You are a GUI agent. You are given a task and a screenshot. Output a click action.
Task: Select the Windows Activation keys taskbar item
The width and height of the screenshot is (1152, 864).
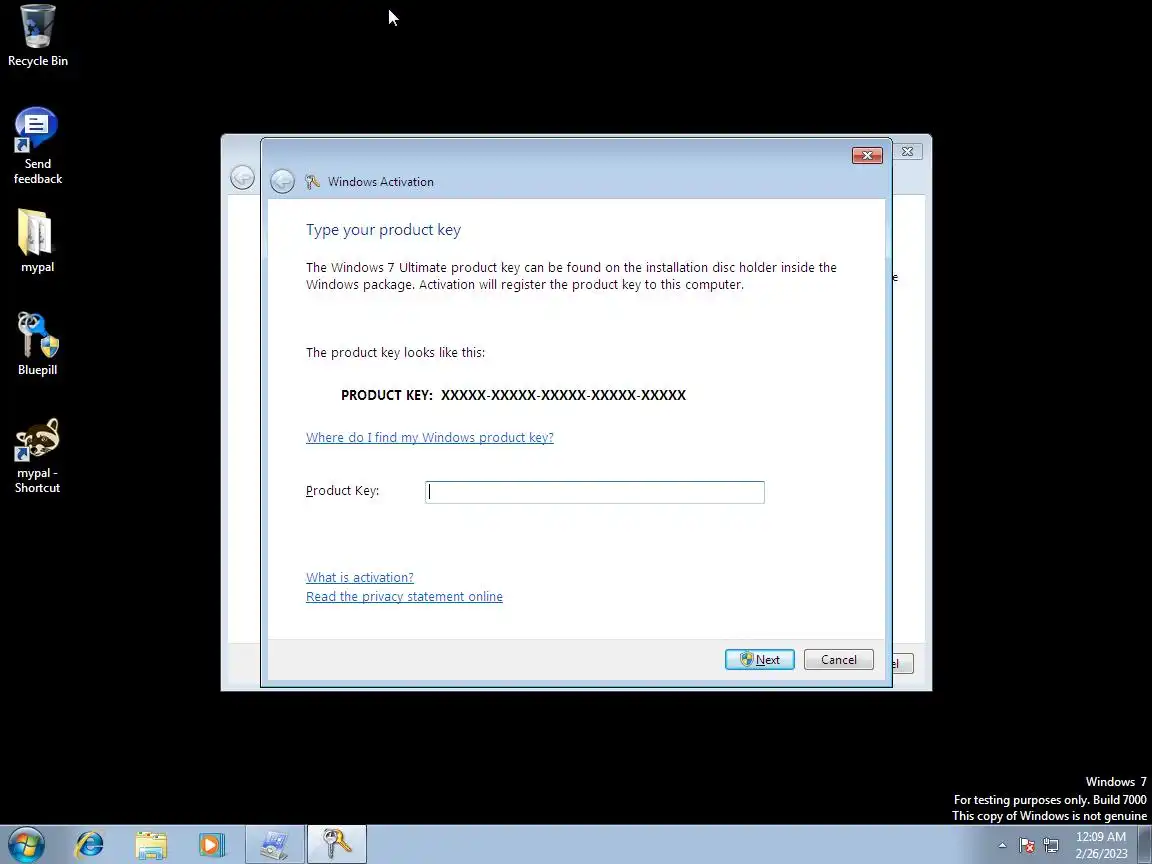pos(336,845)
